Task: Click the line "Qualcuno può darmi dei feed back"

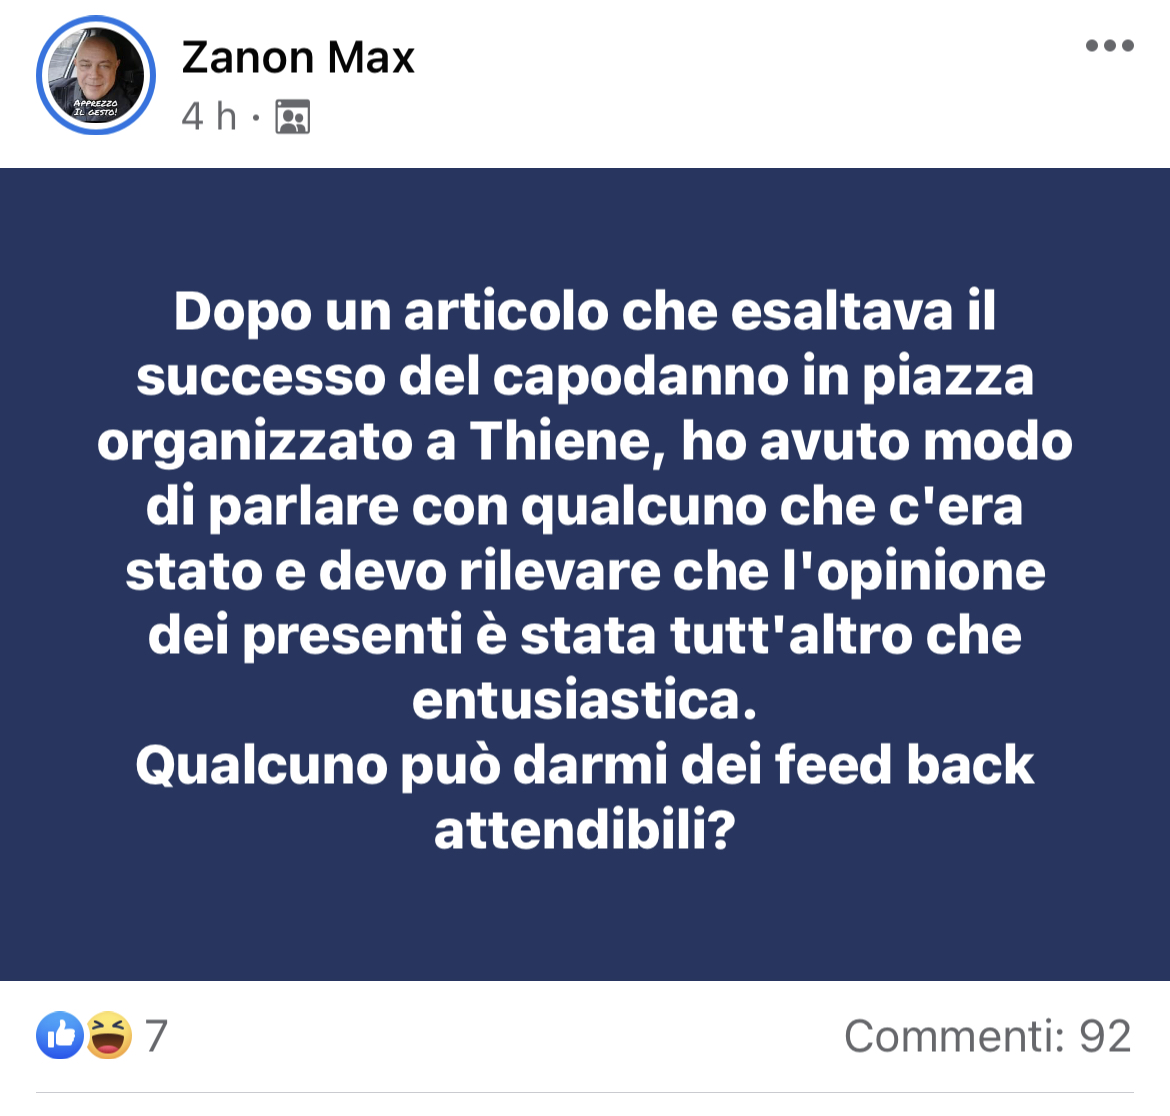Action: (585, 765)
